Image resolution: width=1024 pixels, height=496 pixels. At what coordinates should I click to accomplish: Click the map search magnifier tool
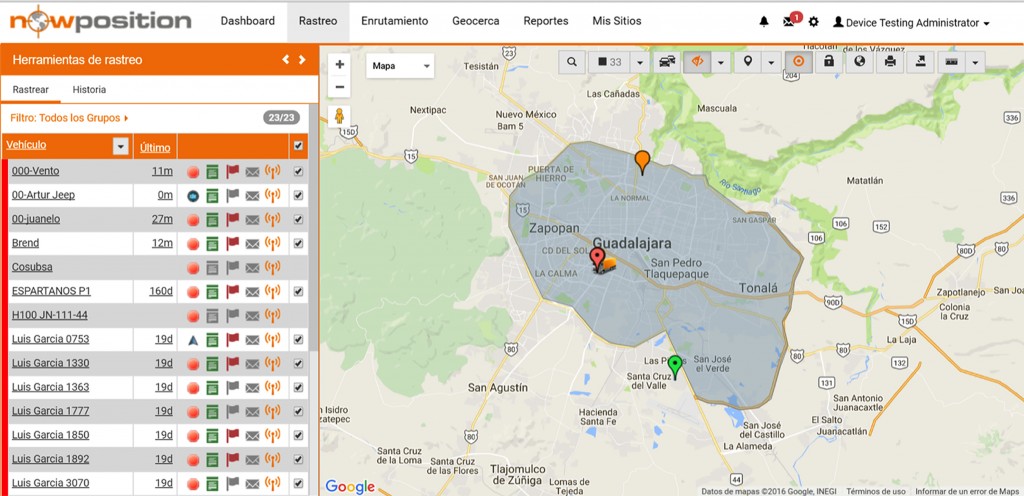571,62
